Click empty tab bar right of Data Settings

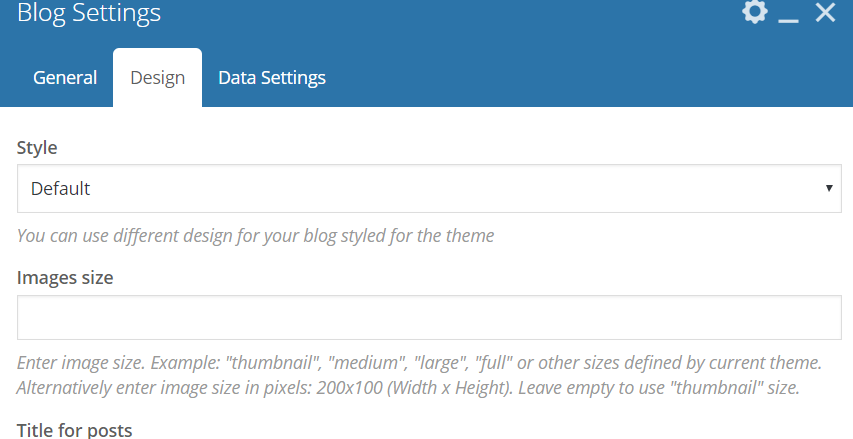590,77
